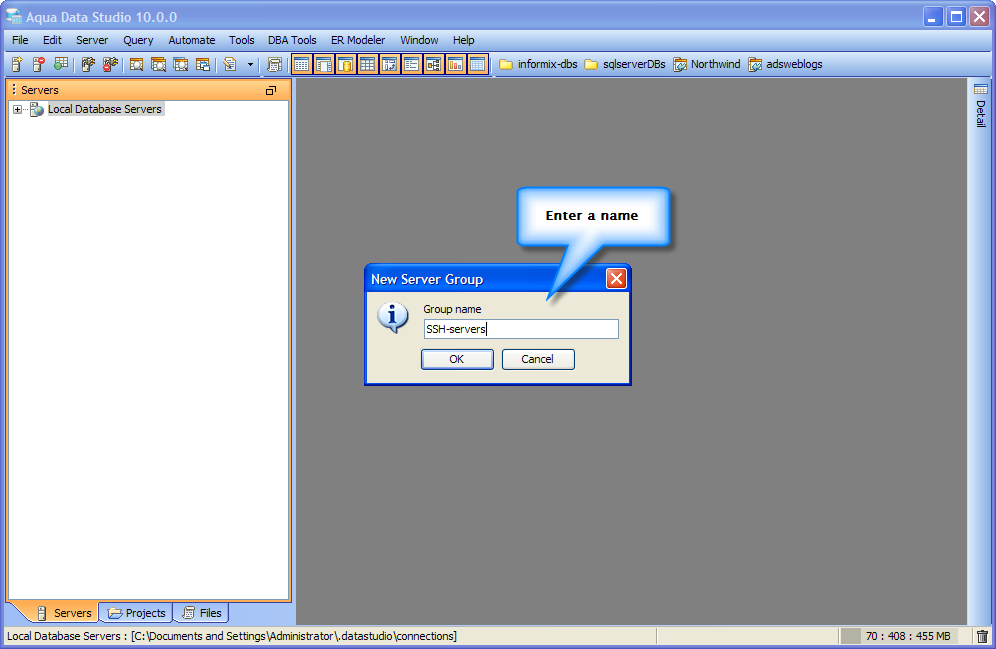Click the server icon with red minus sign
Image resolution: width=996 pixels, height=649 pixels.
pos(39,64)
